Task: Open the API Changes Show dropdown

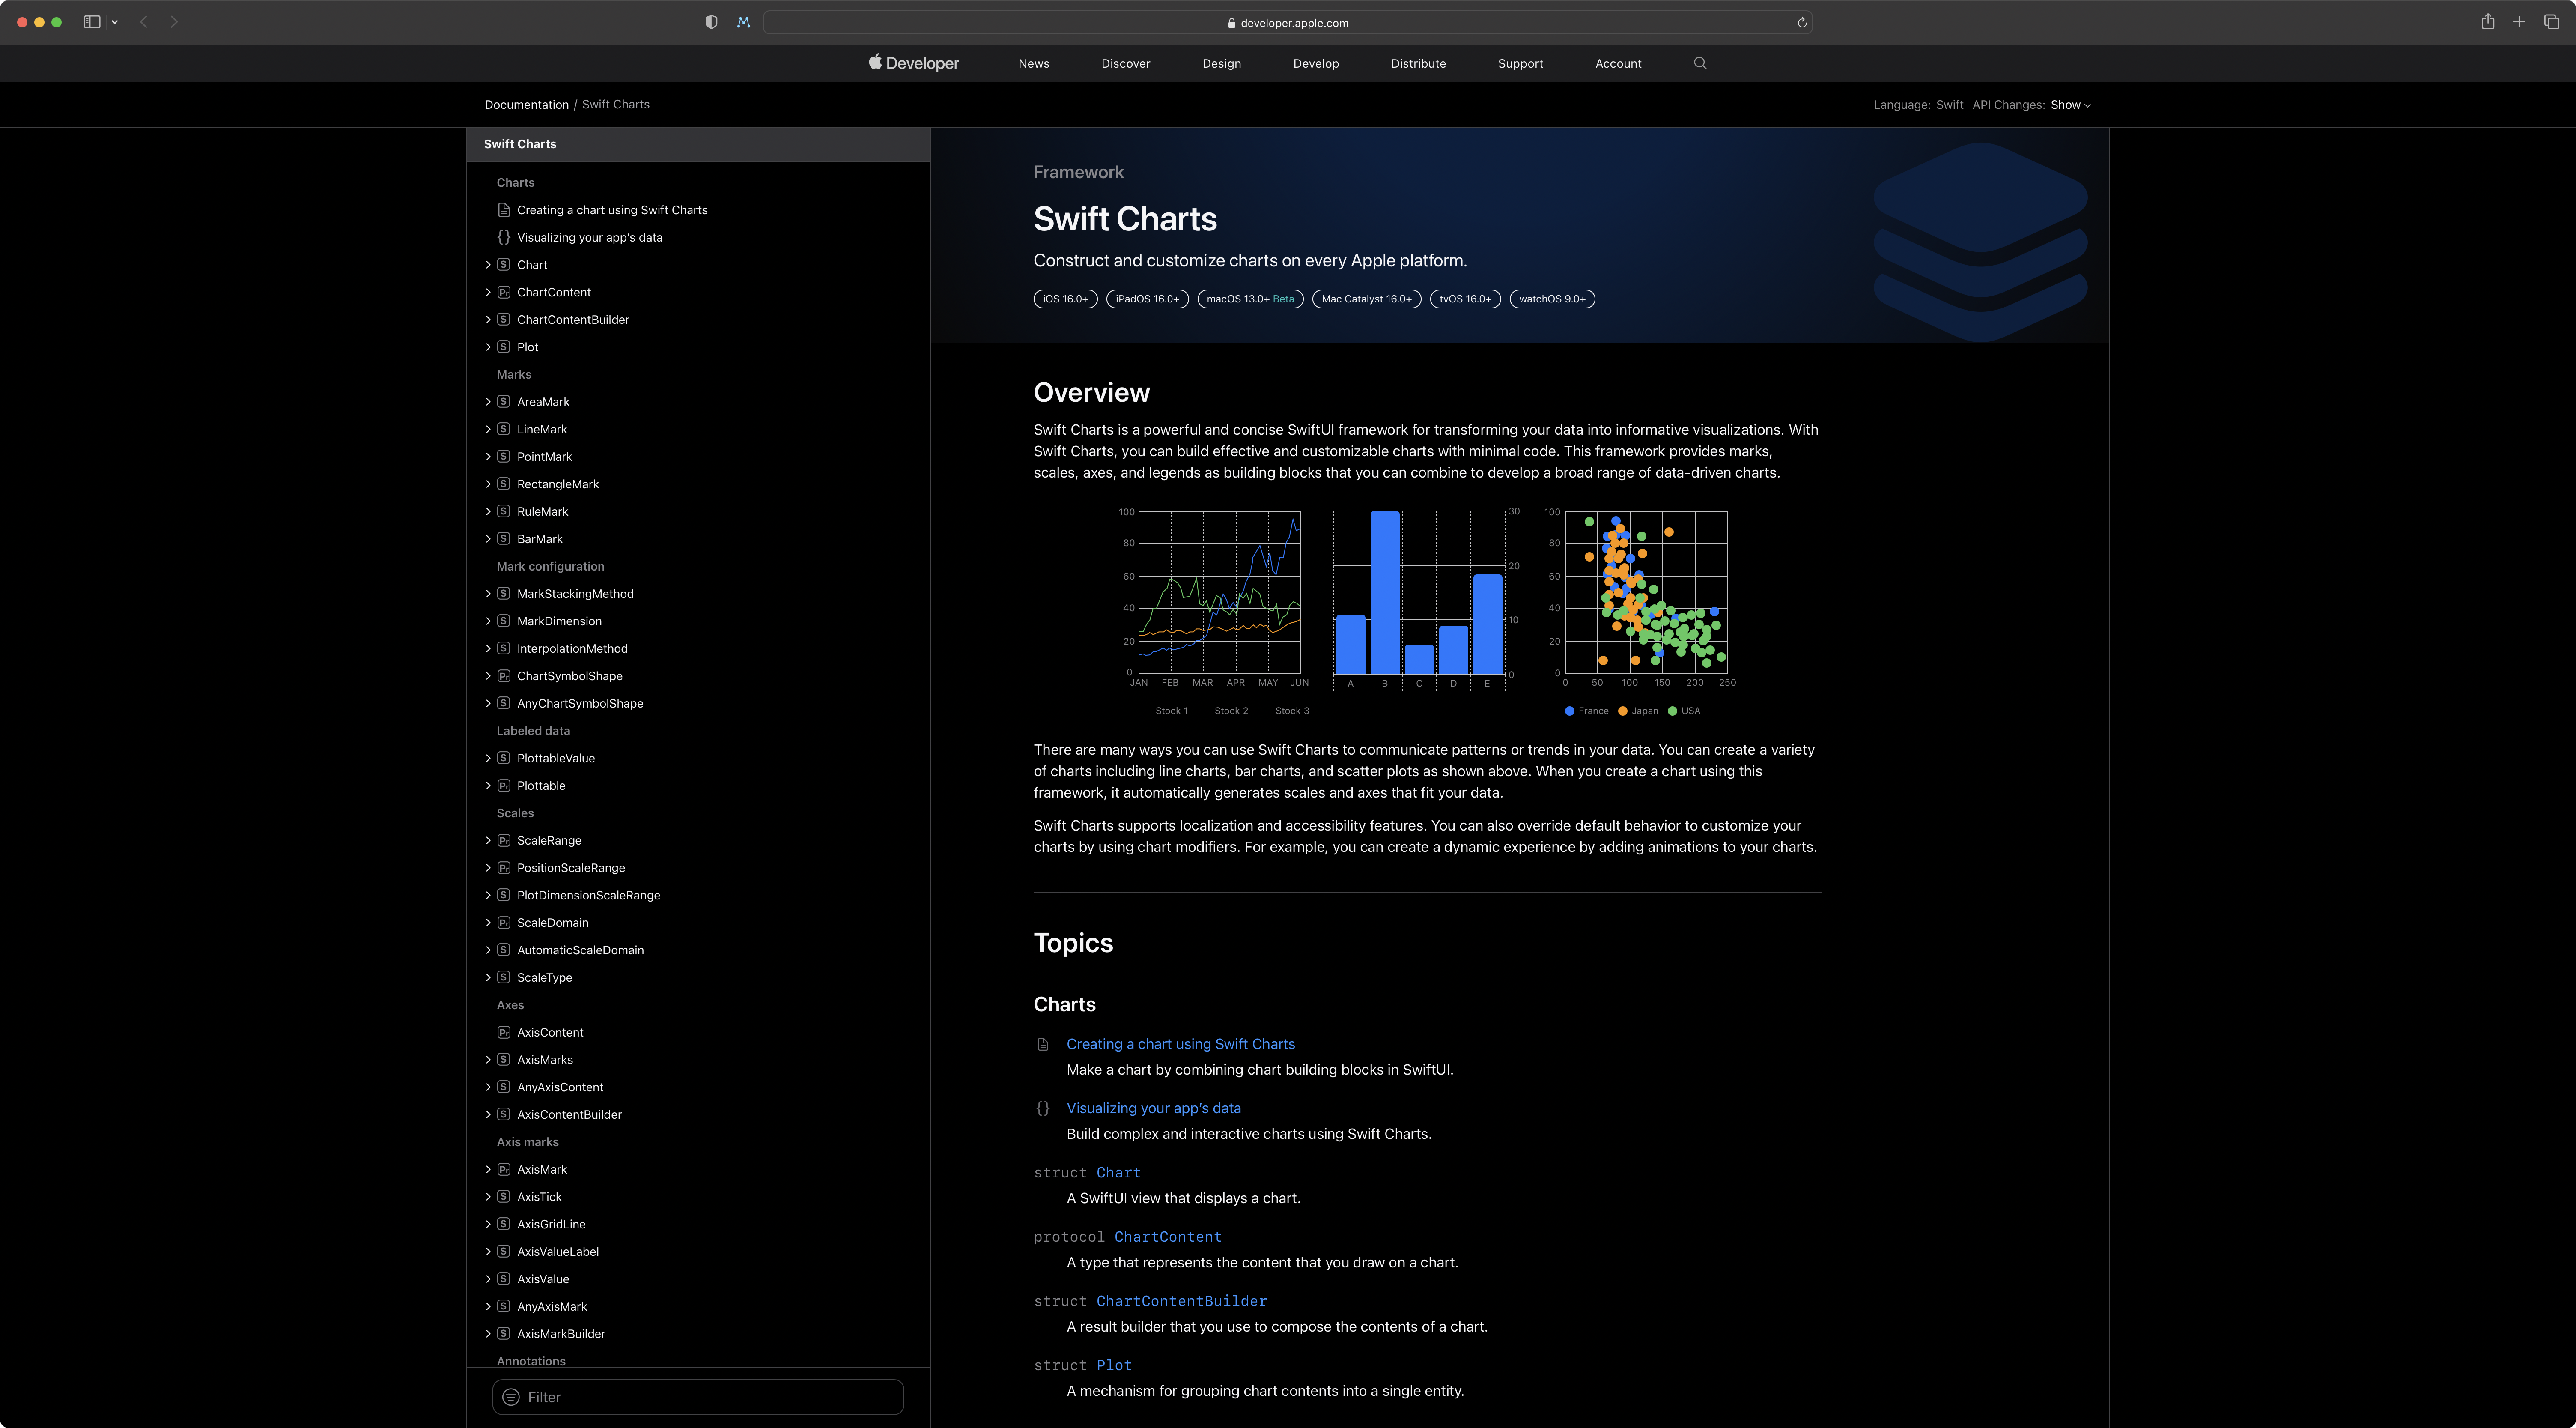Action: coord(2070,105)
